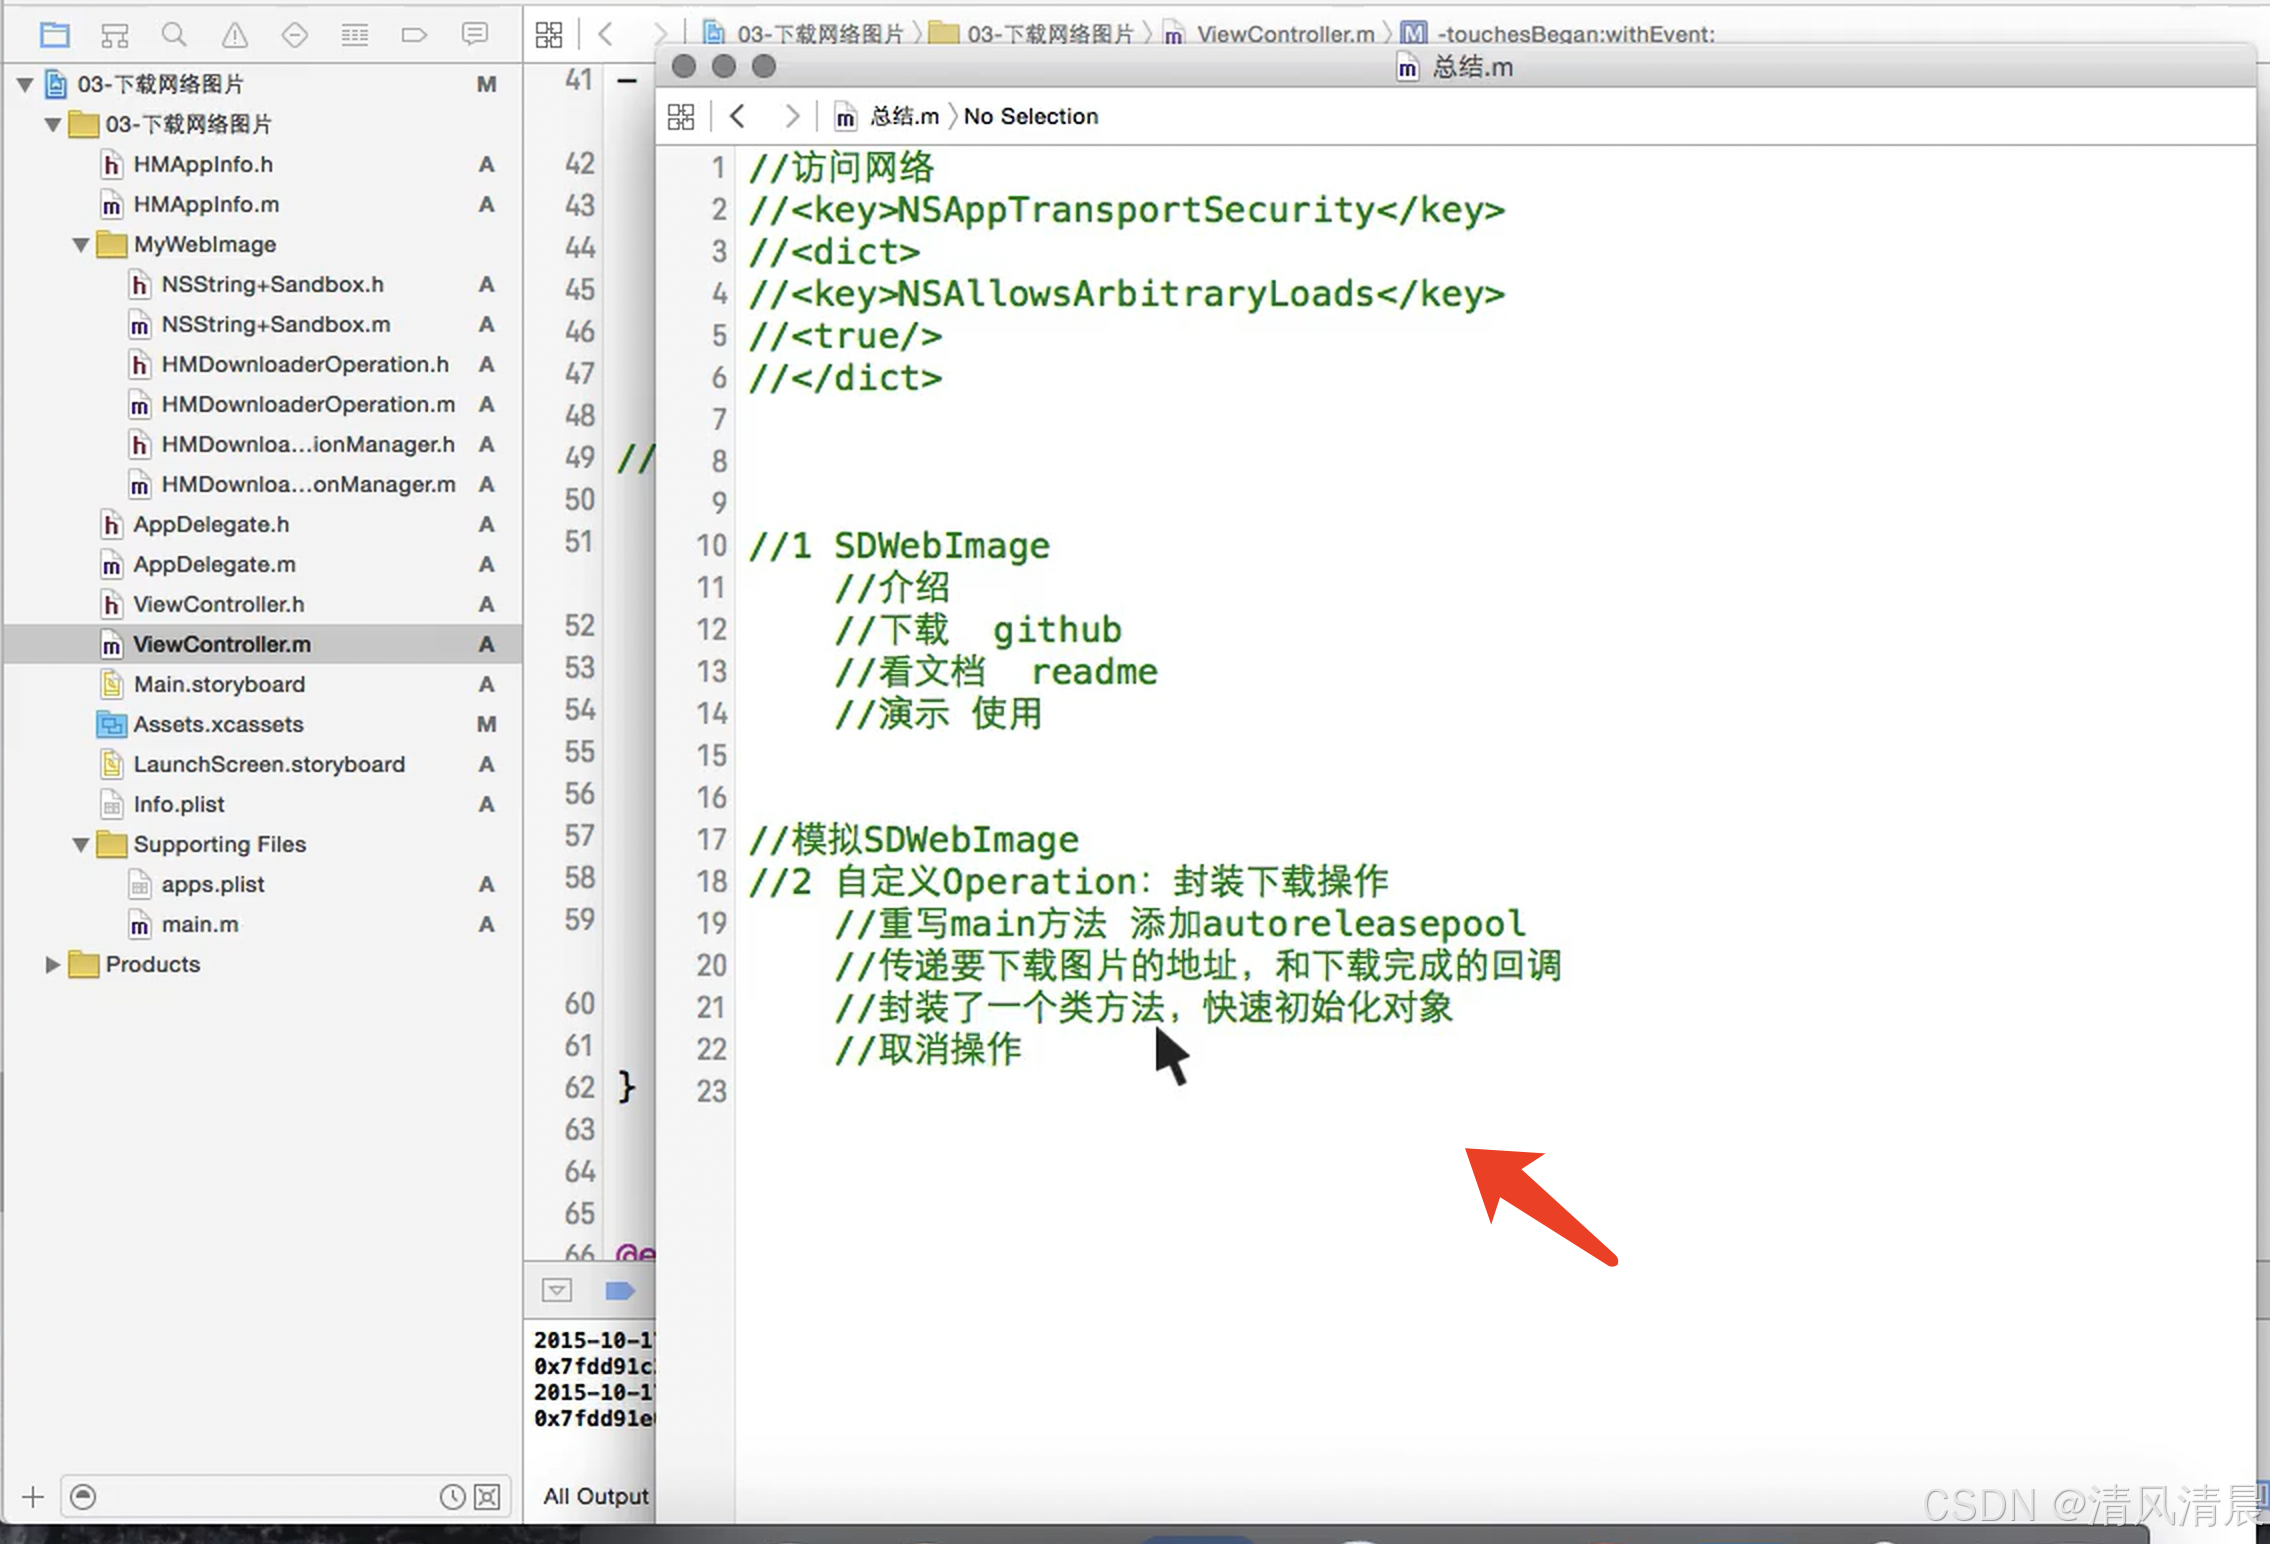Go back in main editor jump bar
2270x1544 pixels.
(605, 35)
